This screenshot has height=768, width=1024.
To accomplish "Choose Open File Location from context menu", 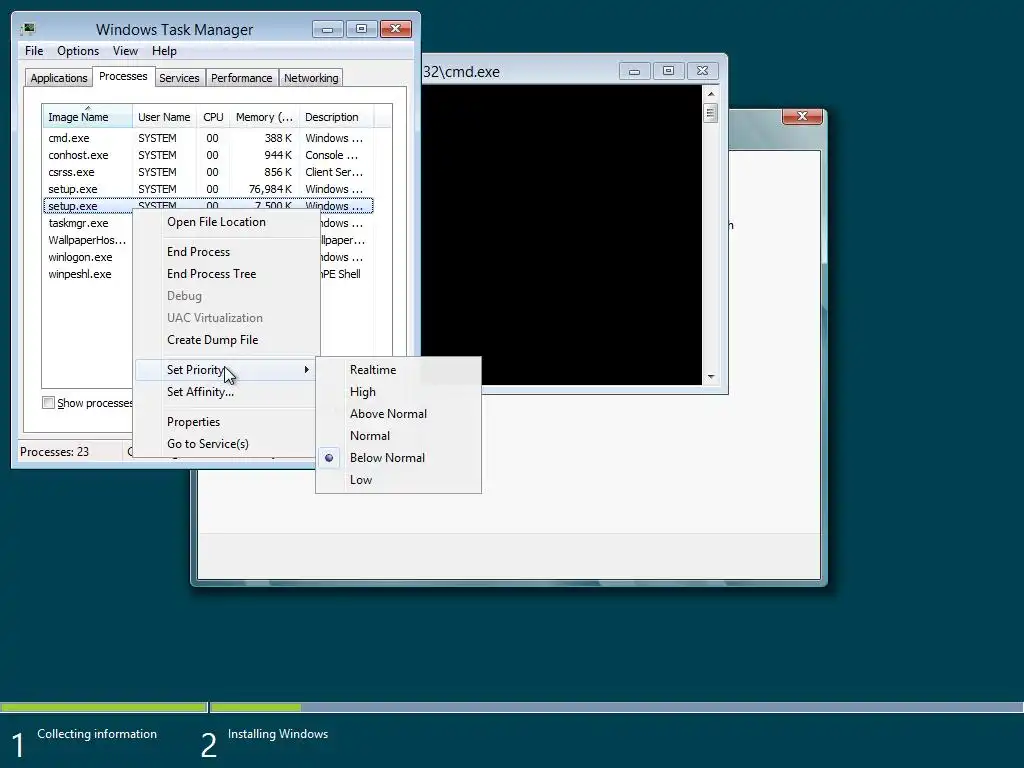I will tap(226, 222).
